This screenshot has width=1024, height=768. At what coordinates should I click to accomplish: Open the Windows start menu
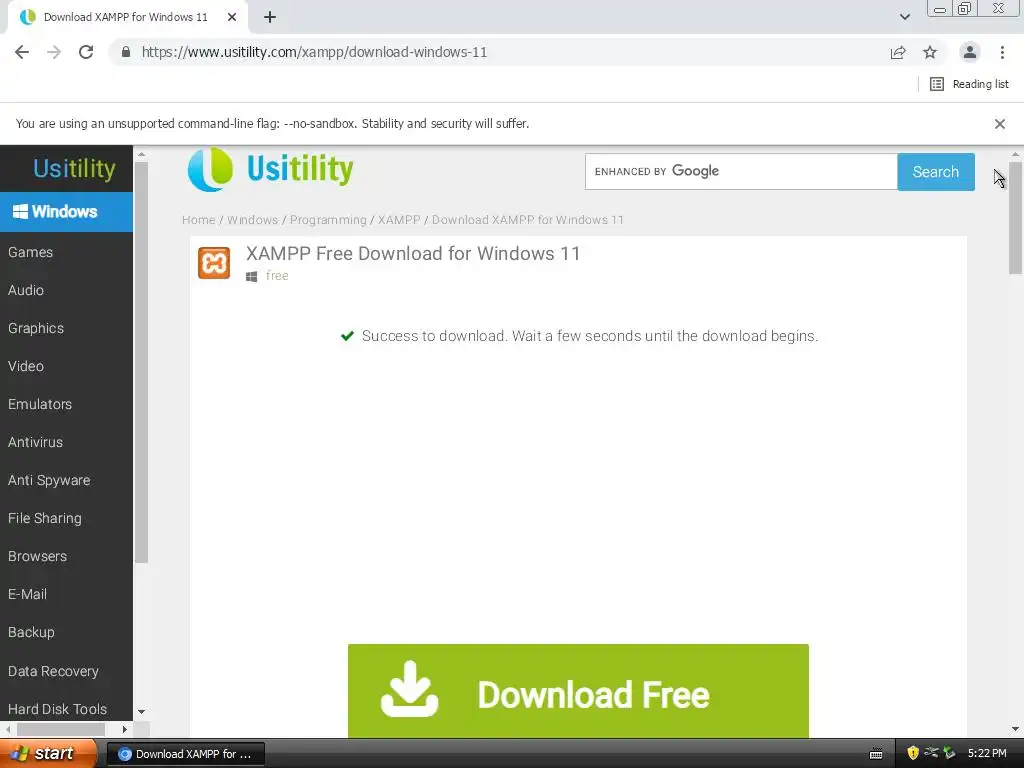48,754
